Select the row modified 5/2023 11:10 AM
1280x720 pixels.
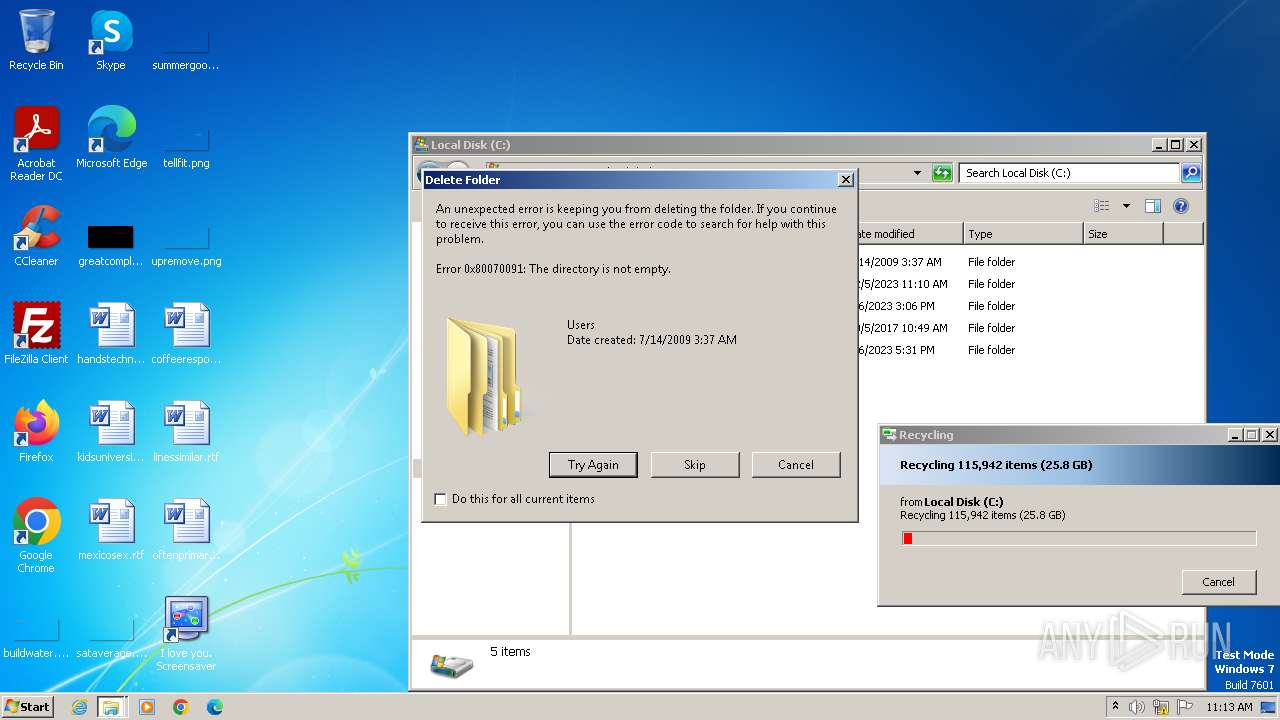[1030, 284]
